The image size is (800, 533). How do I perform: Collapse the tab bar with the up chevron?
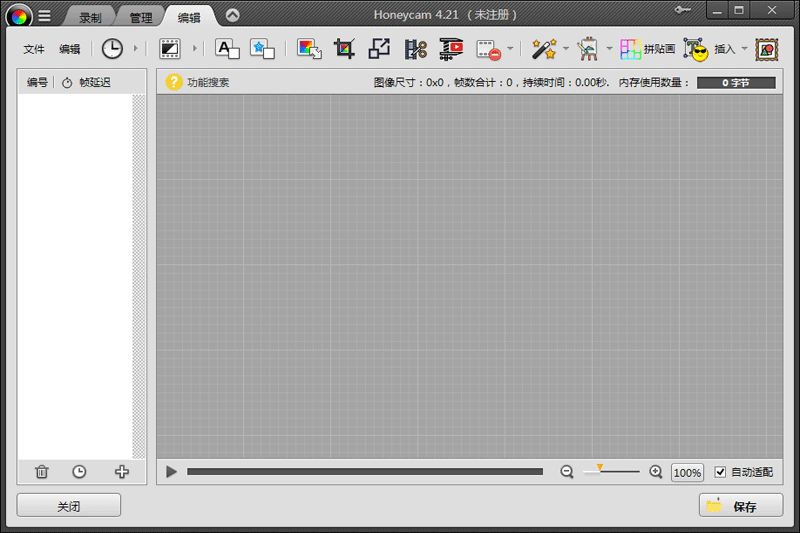232,15
